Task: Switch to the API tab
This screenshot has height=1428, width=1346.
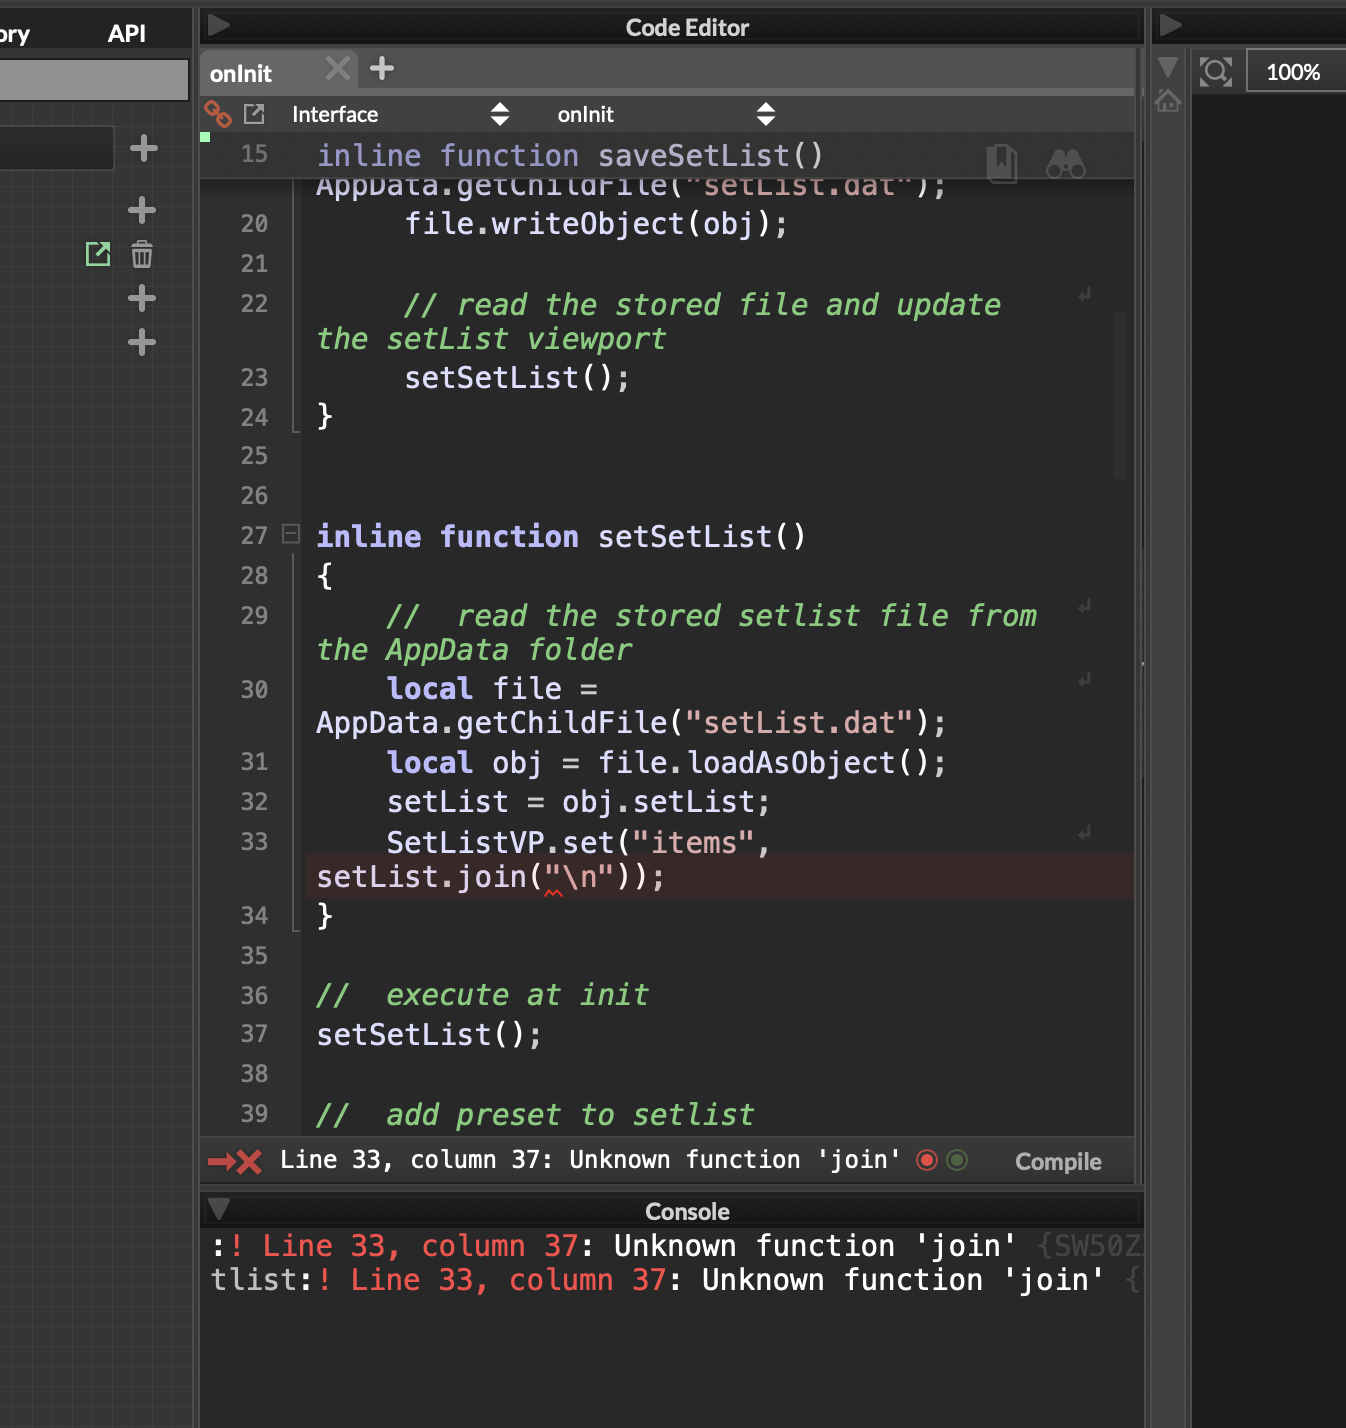Action: coord(127,33)
